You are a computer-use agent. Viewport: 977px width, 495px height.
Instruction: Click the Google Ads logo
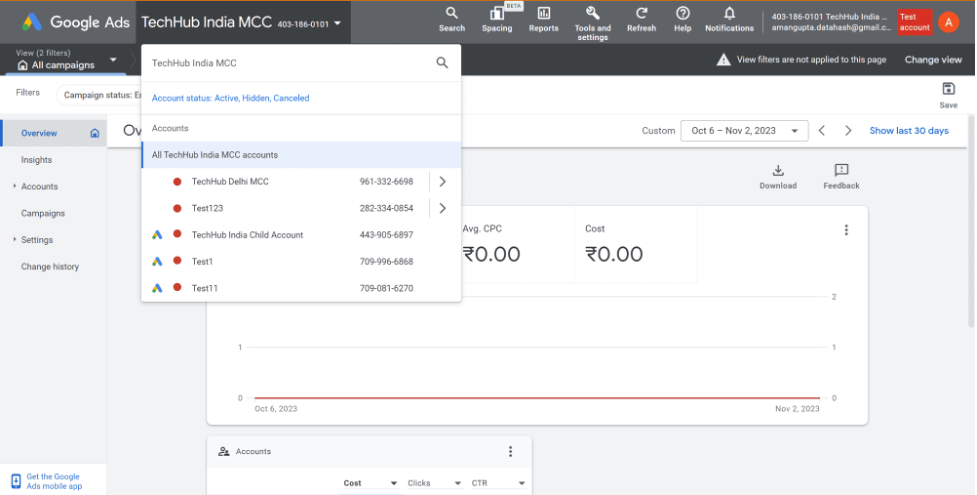76,22
